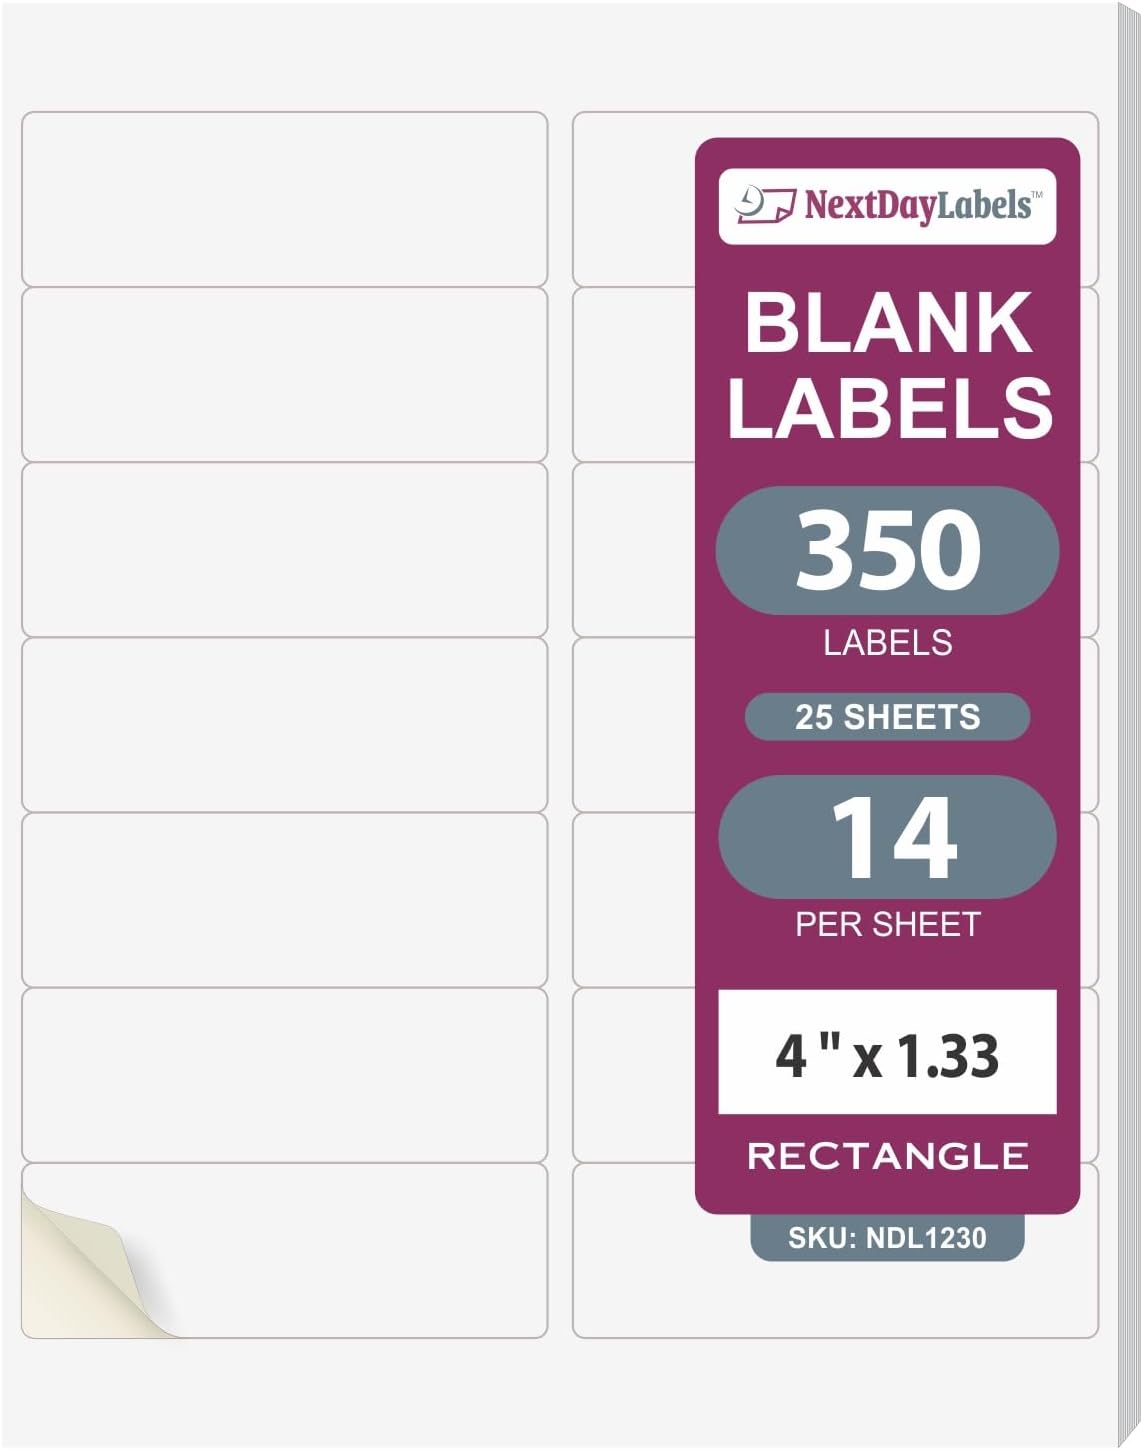
Task: Select the 4" x 1.33 size box
Action: [x=887, y=1053]
